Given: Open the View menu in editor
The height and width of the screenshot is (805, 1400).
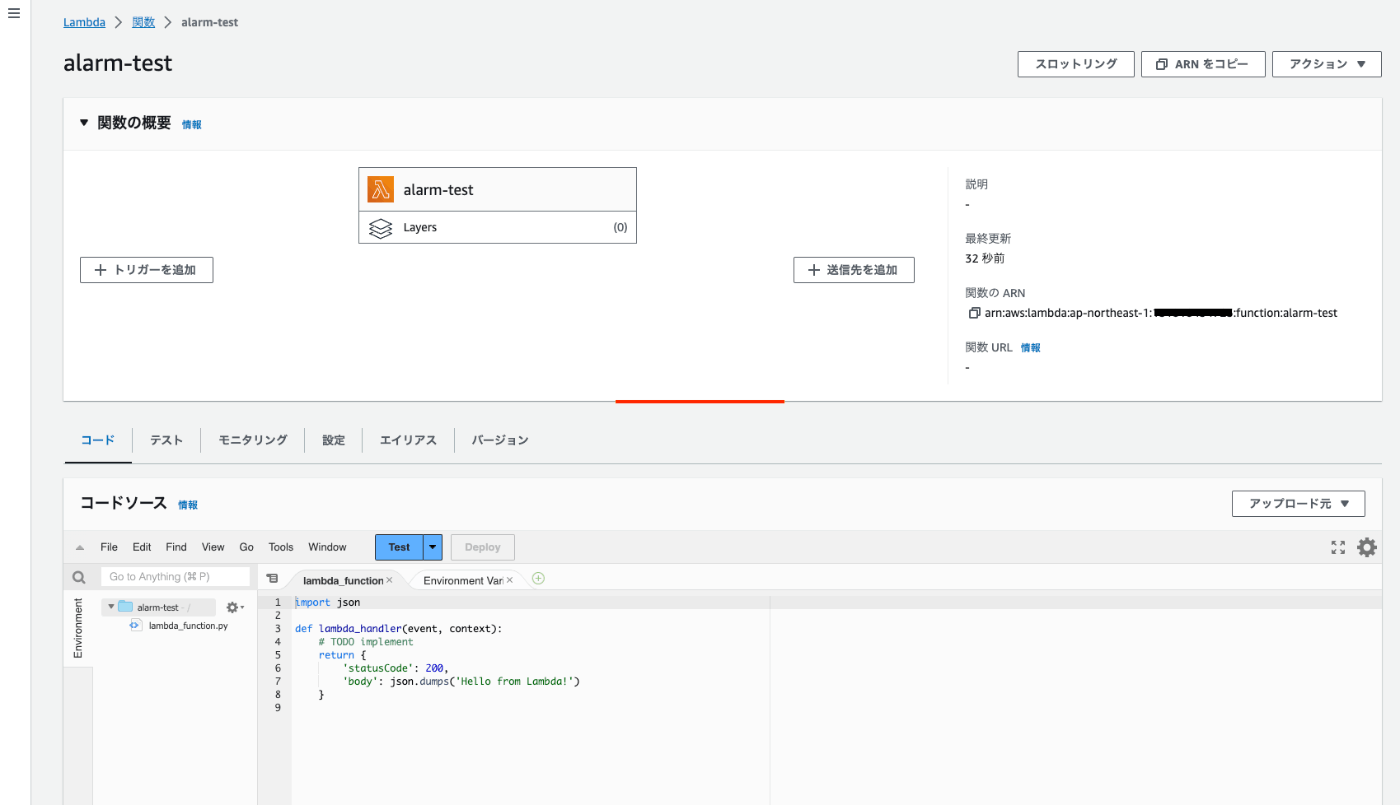Looking at the screenshot, I should [x=213, y=547].
